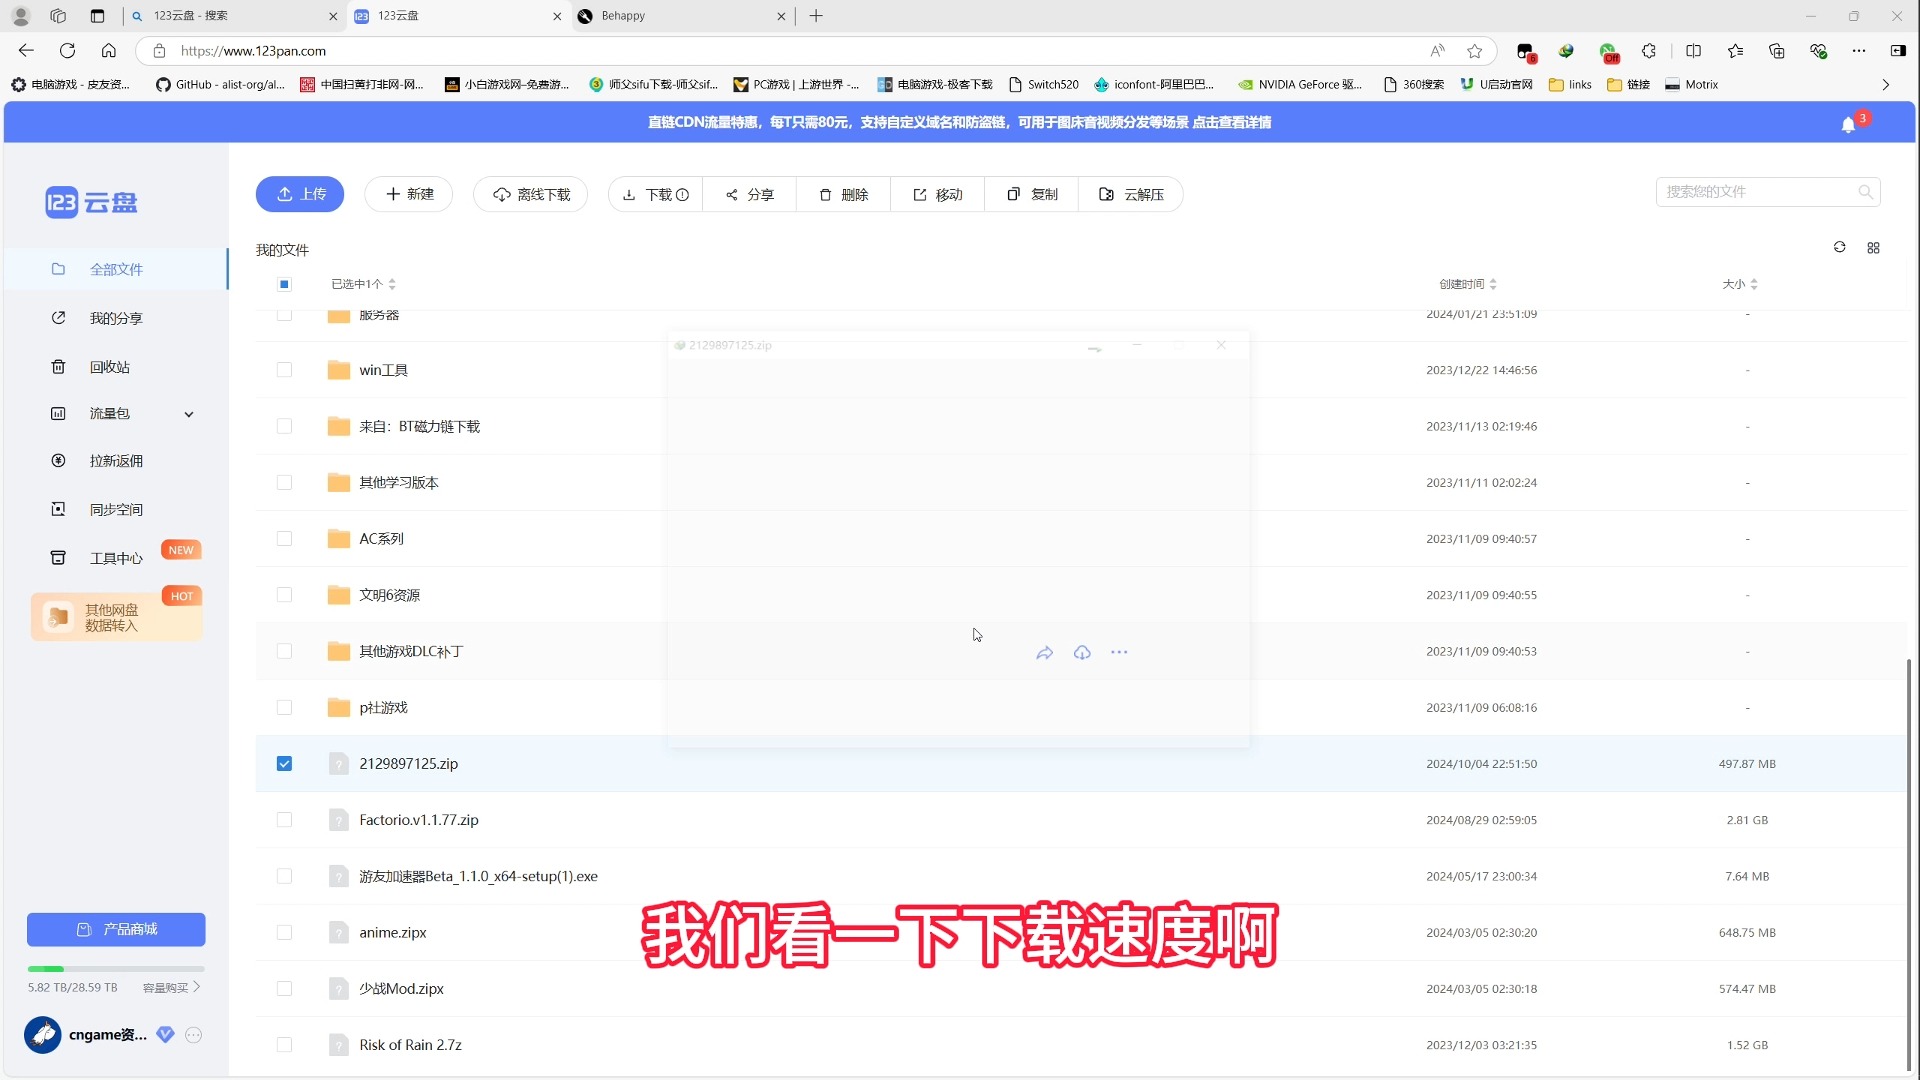Click the 新建 button
1920x1080 pixels.
click(409, 194)
